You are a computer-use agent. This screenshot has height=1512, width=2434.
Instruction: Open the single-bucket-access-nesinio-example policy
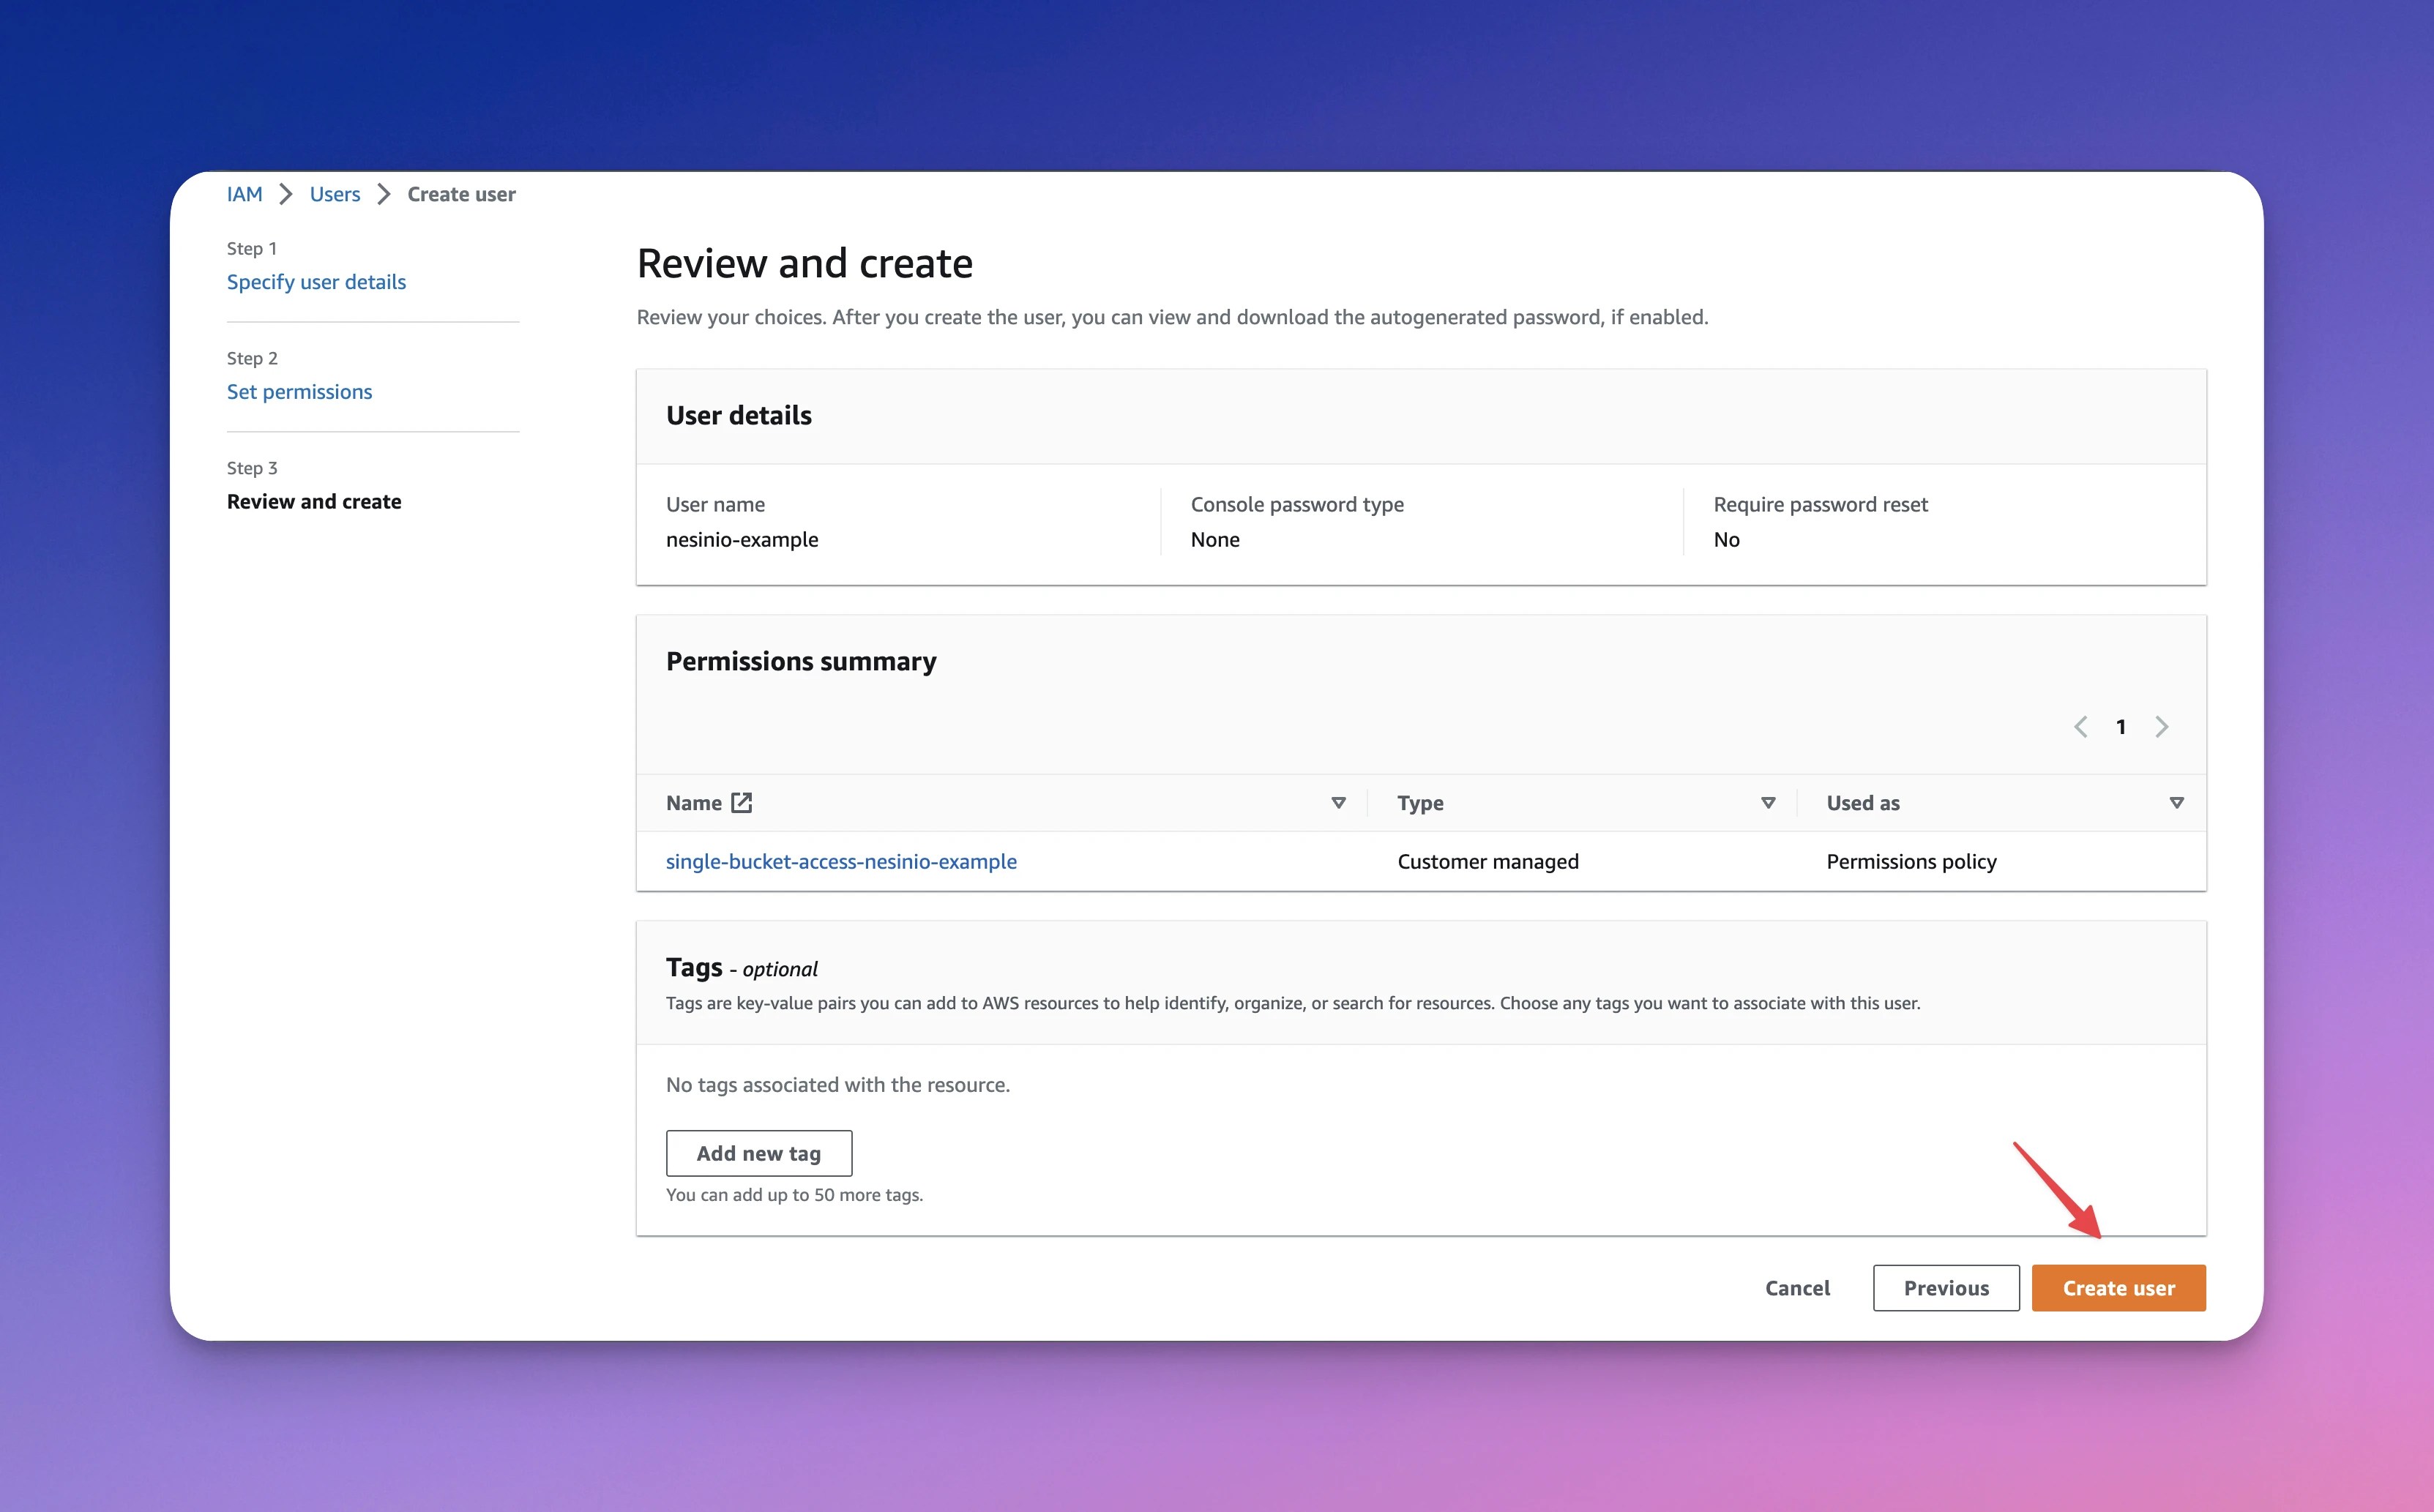pos(841,861)
